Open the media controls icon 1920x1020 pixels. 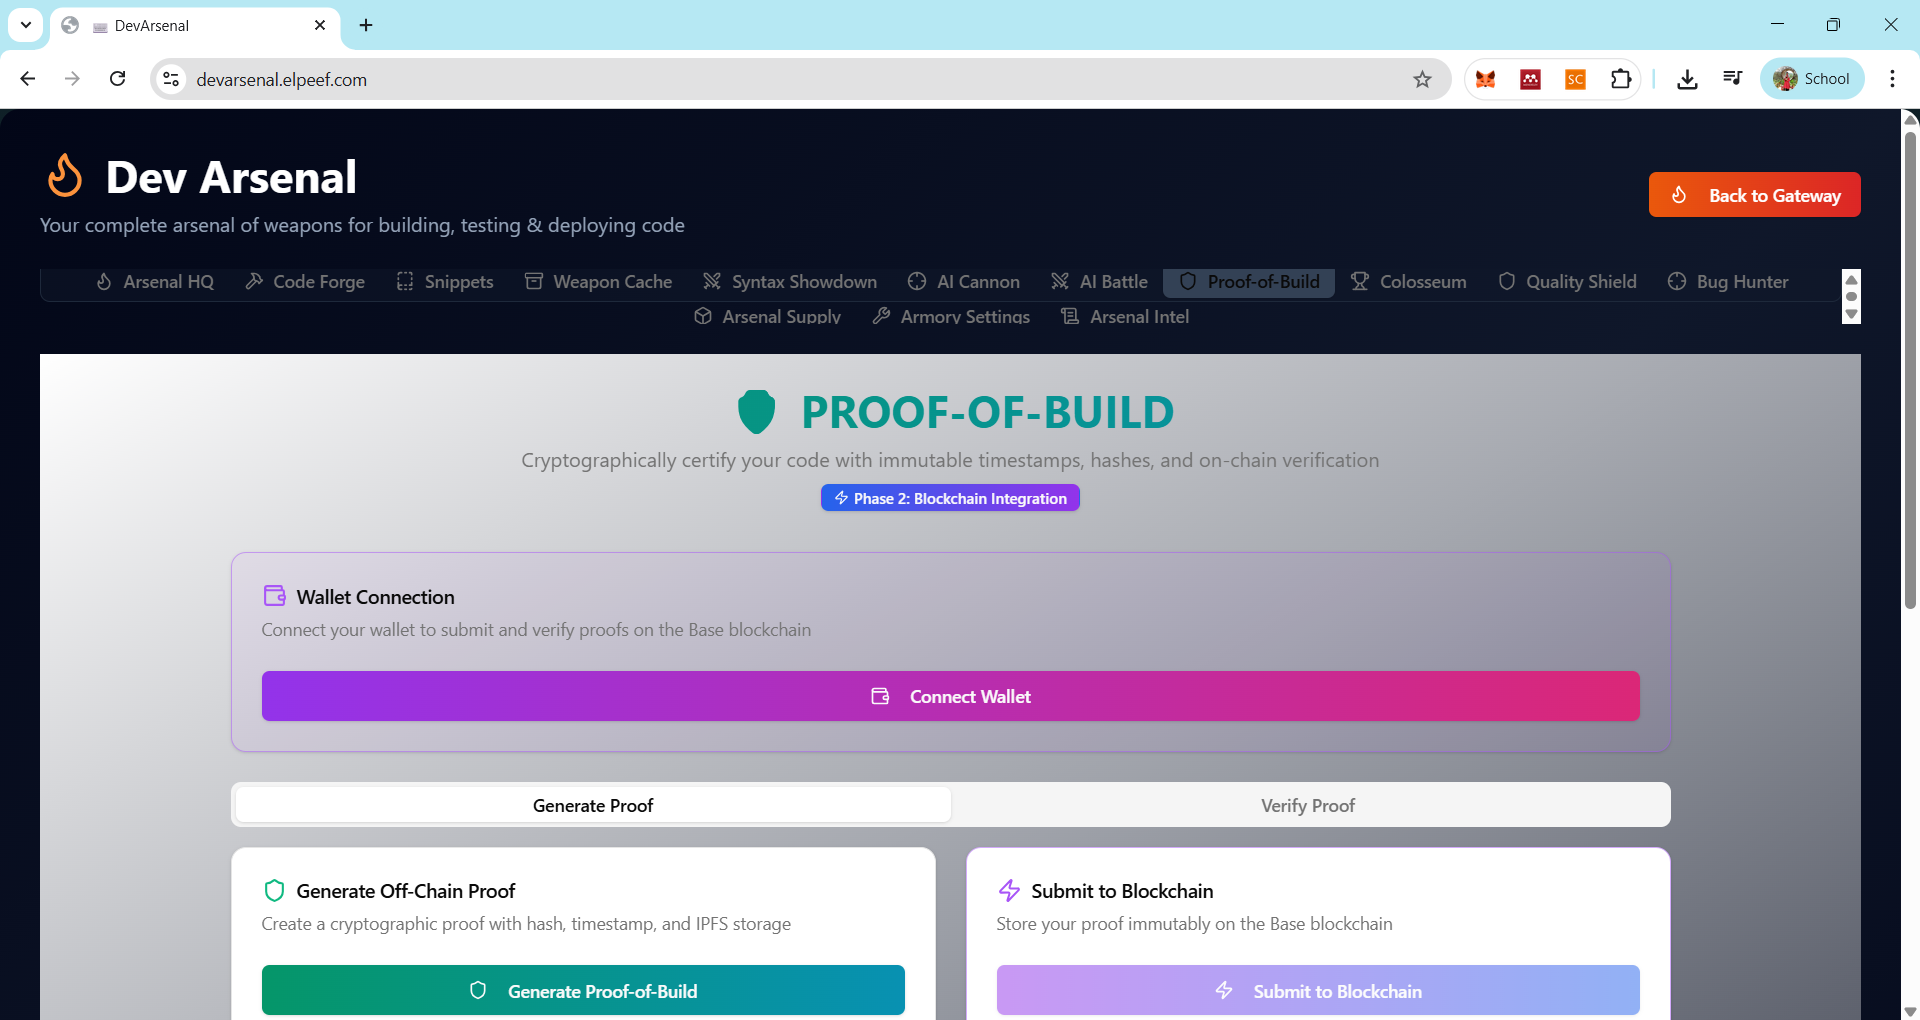pyautogui.click(x=1733, y=78)
